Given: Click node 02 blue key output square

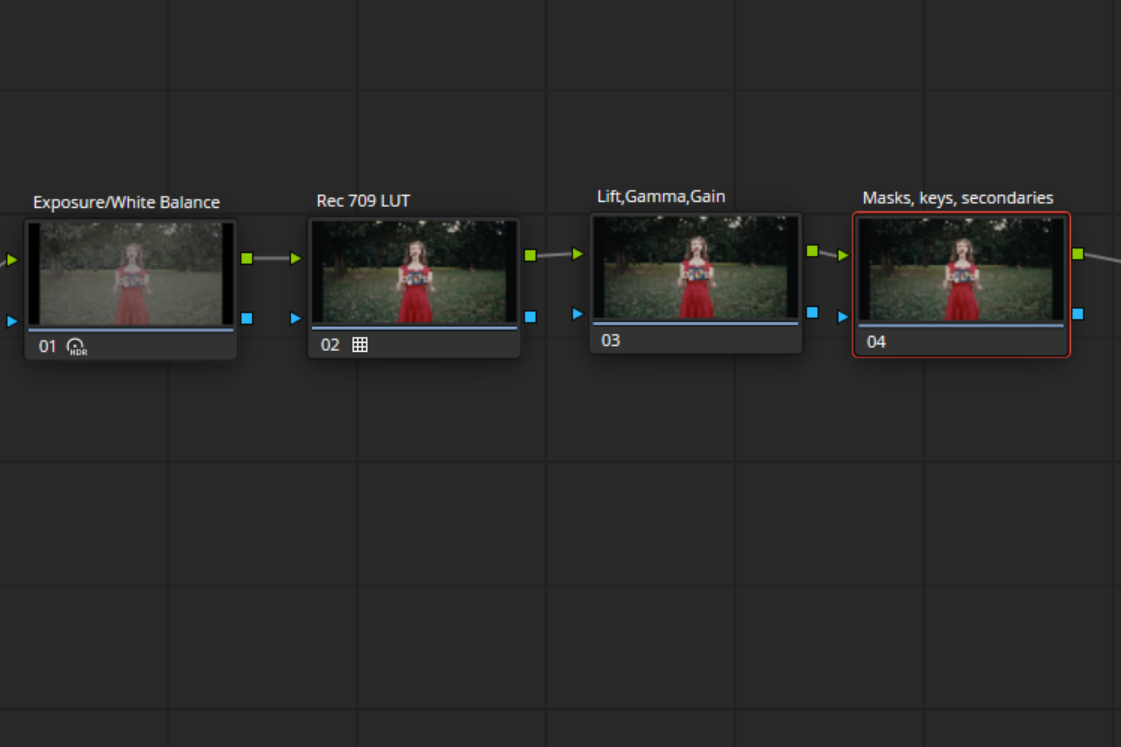Looking at the screenshot, I should click(530, 317).
